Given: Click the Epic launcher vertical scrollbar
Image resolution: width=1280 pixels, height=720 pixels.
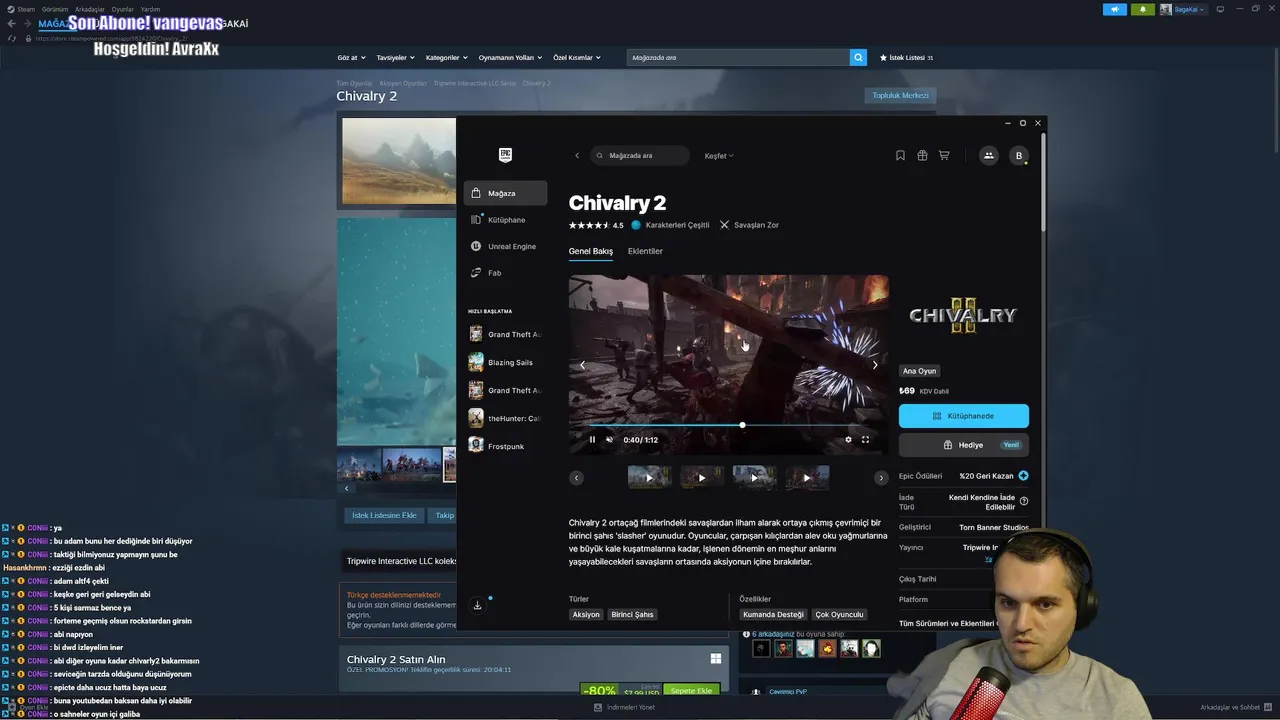Looking at the screenshot, I should click(x=1043, y=180).
